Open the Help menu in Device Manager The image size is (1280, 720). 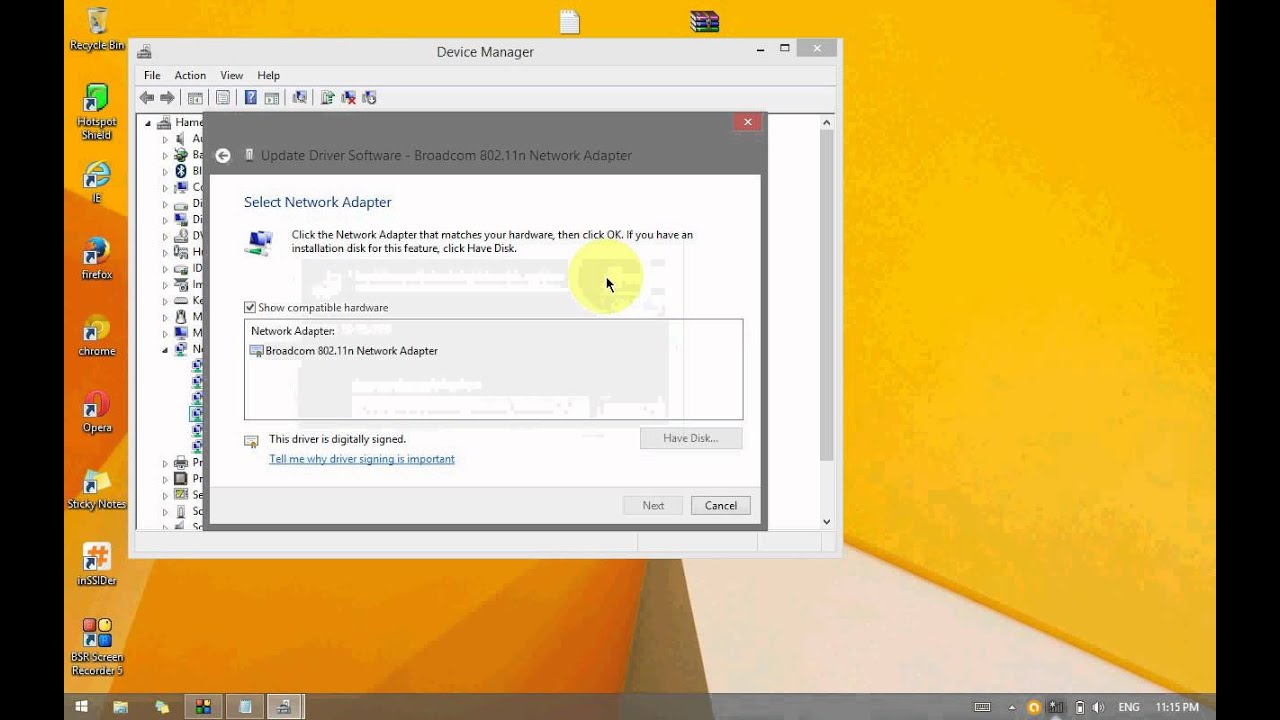click(x=268, y=75)
